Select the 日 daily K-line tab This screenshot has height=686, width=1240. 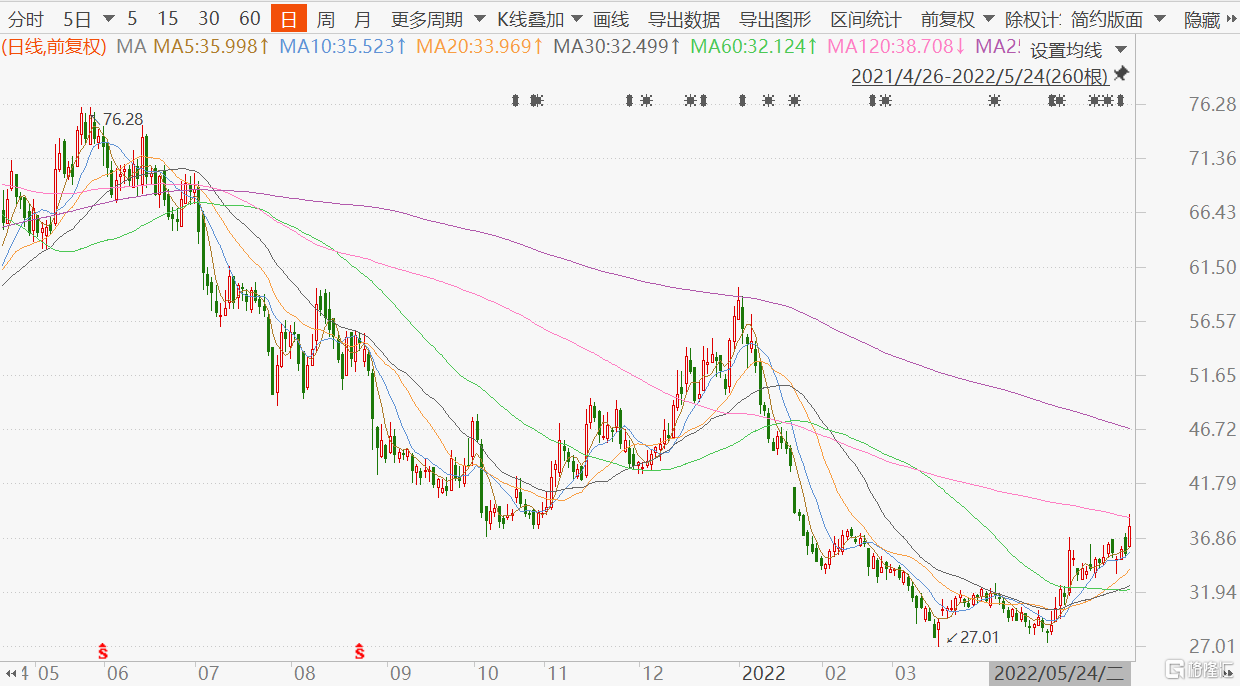coord(289,19)
